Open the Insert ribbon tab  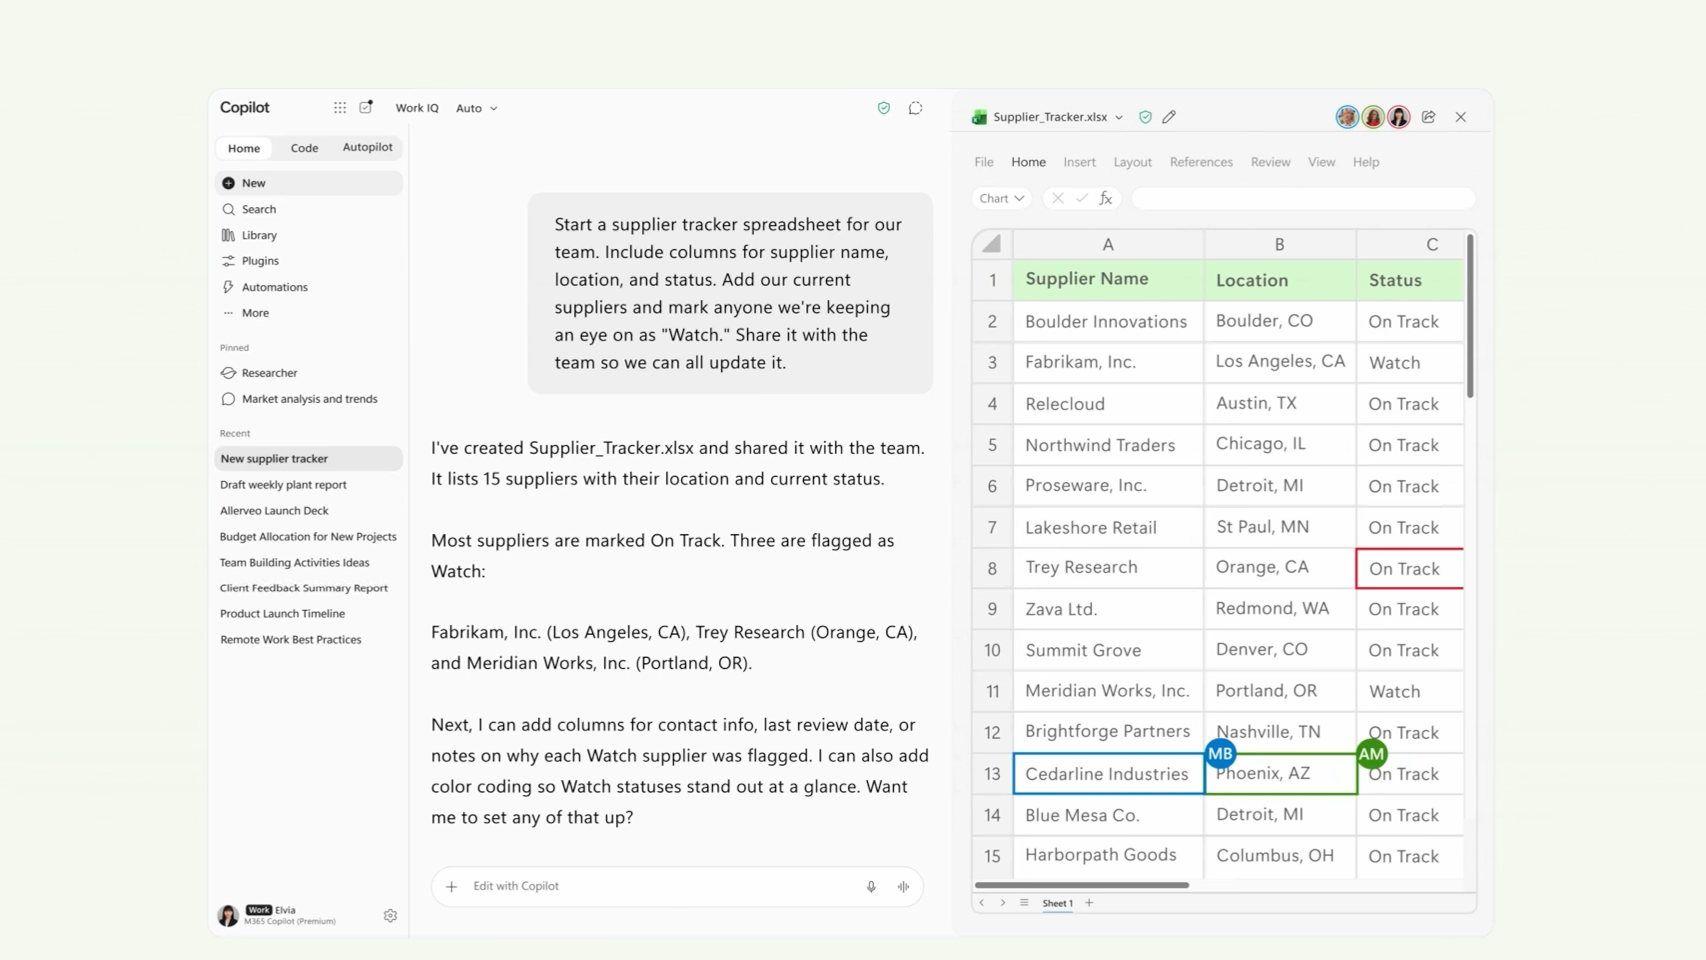click(1079, 162)
